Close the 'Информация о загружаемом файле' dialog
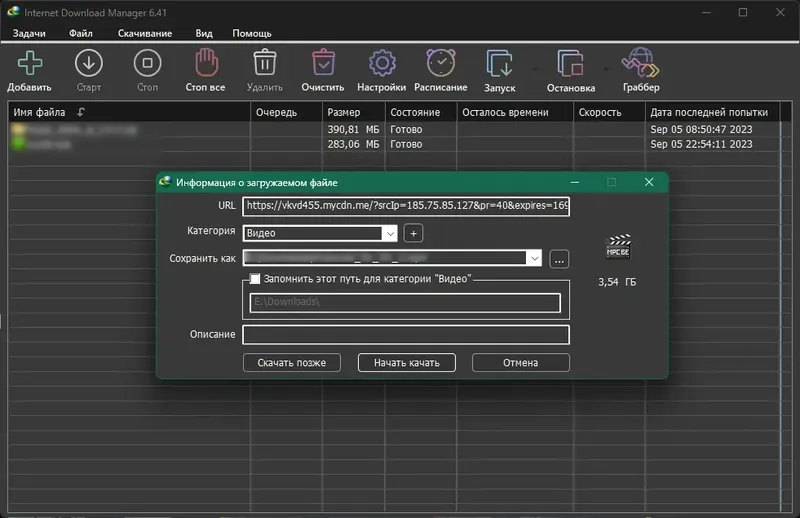800x518 pixels. (648, 182)
